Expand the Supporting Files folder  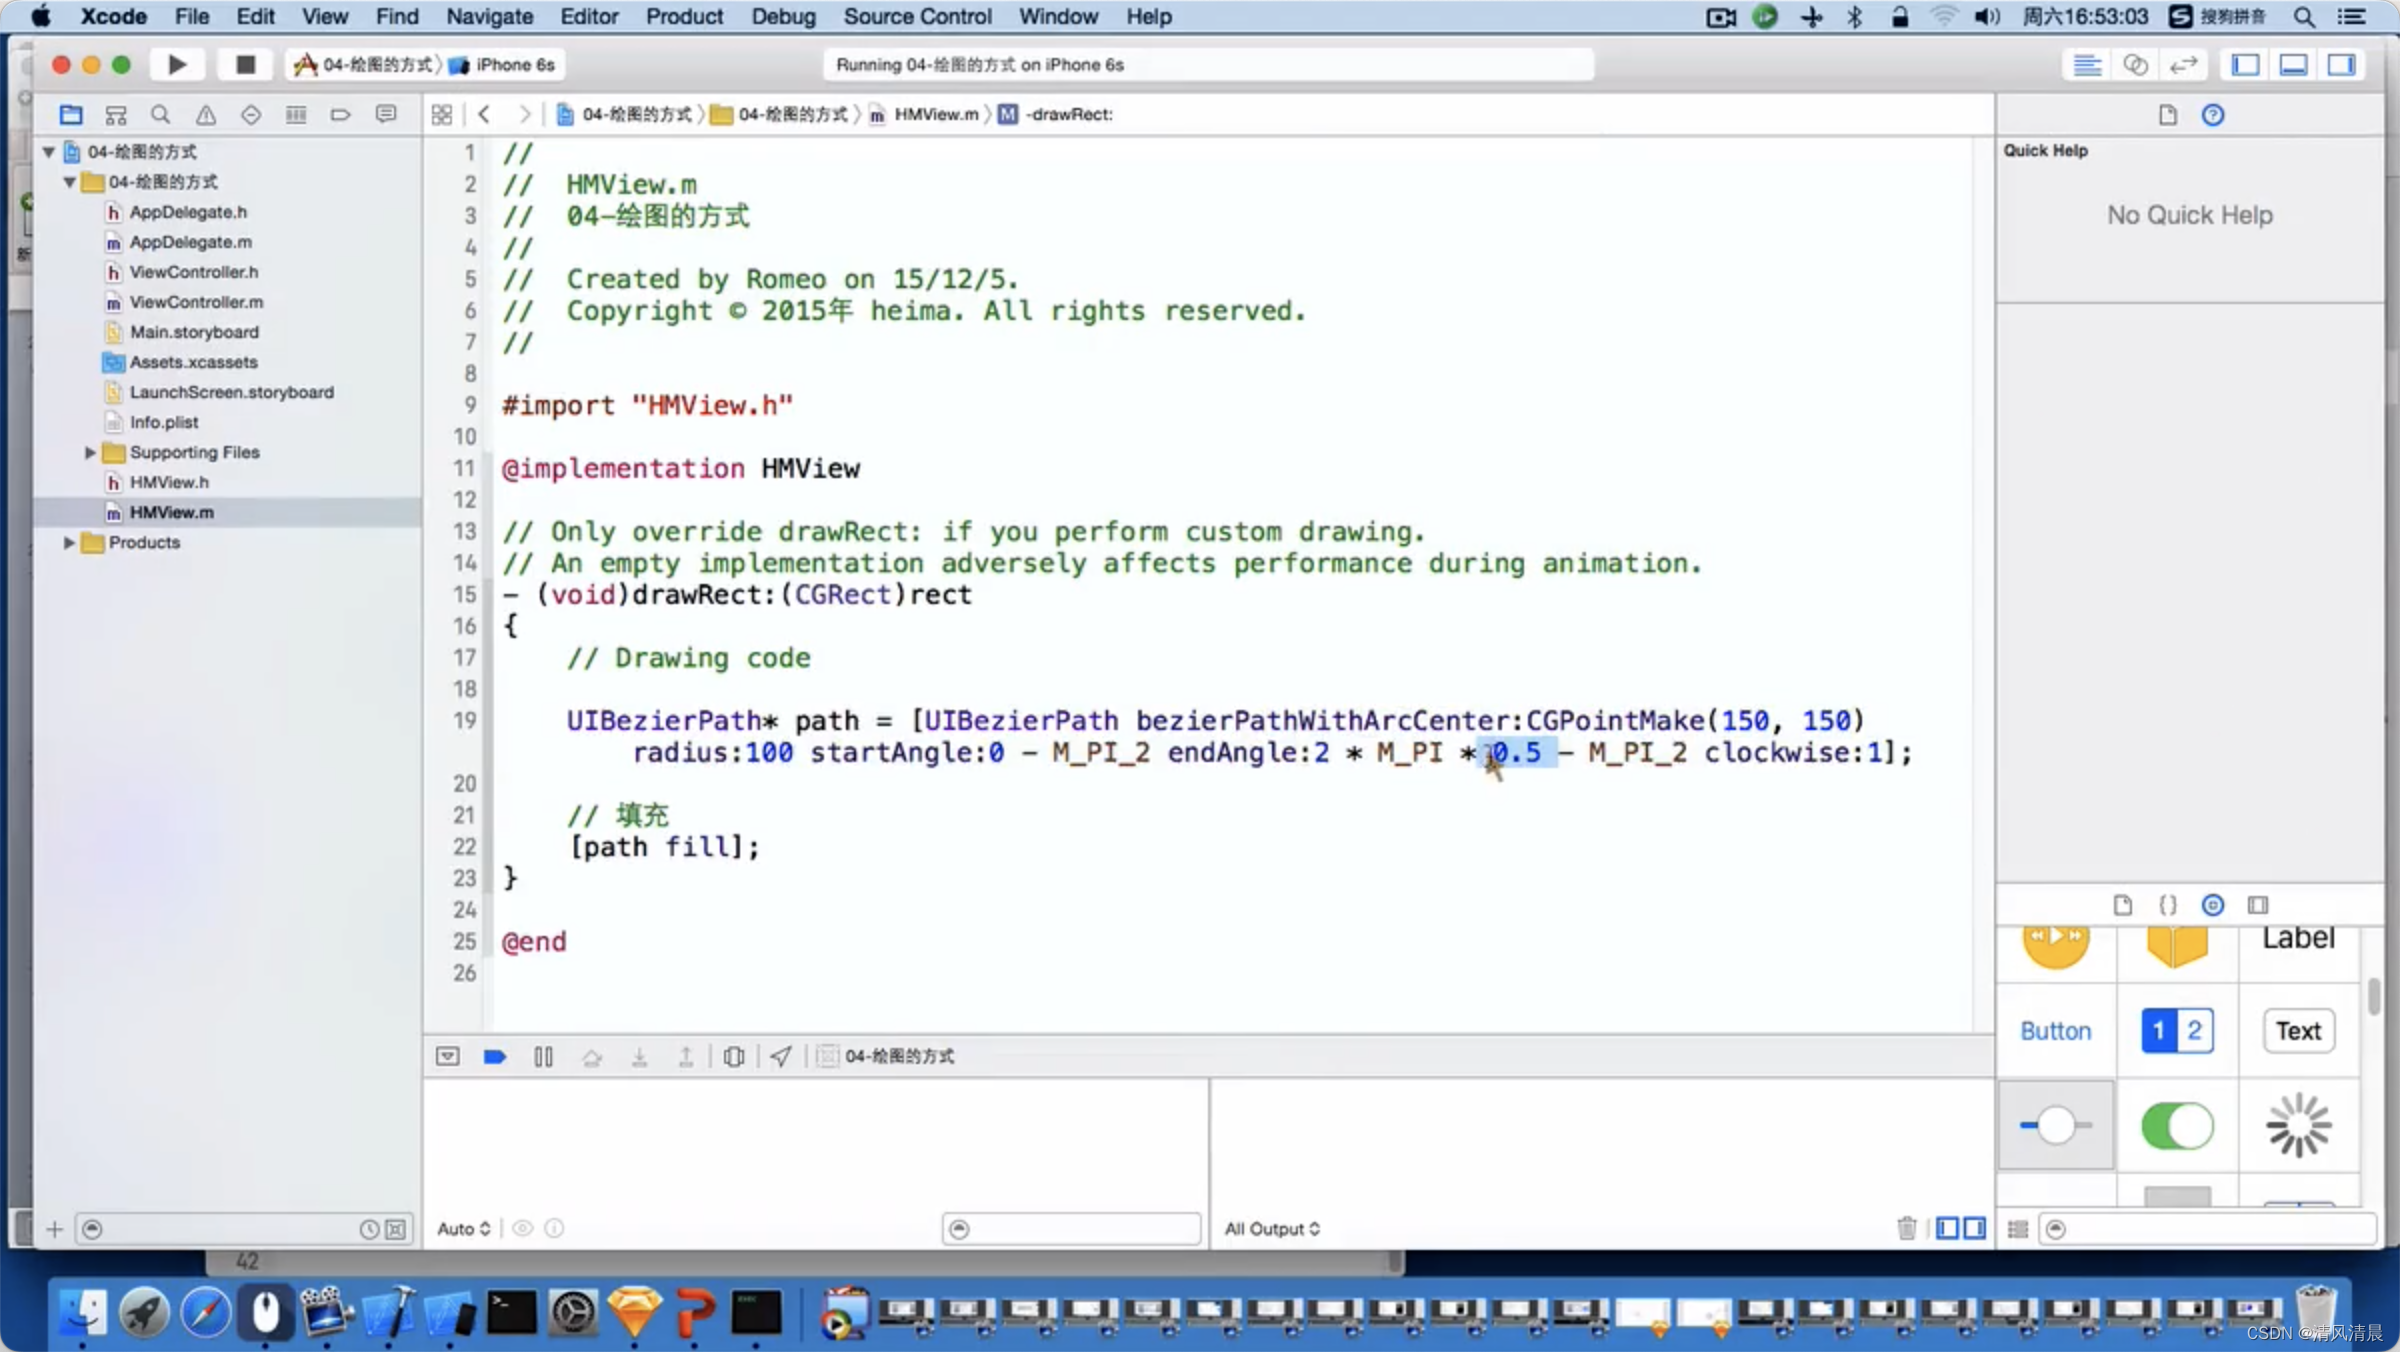coord(91,450)
